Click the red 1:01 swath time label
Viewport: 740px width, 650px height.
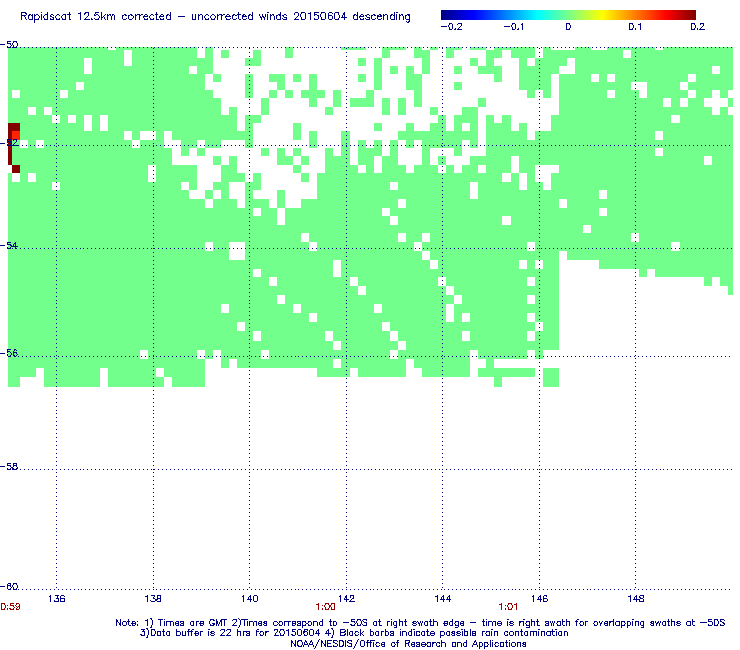pyautogui.click(x=508, y=607)
